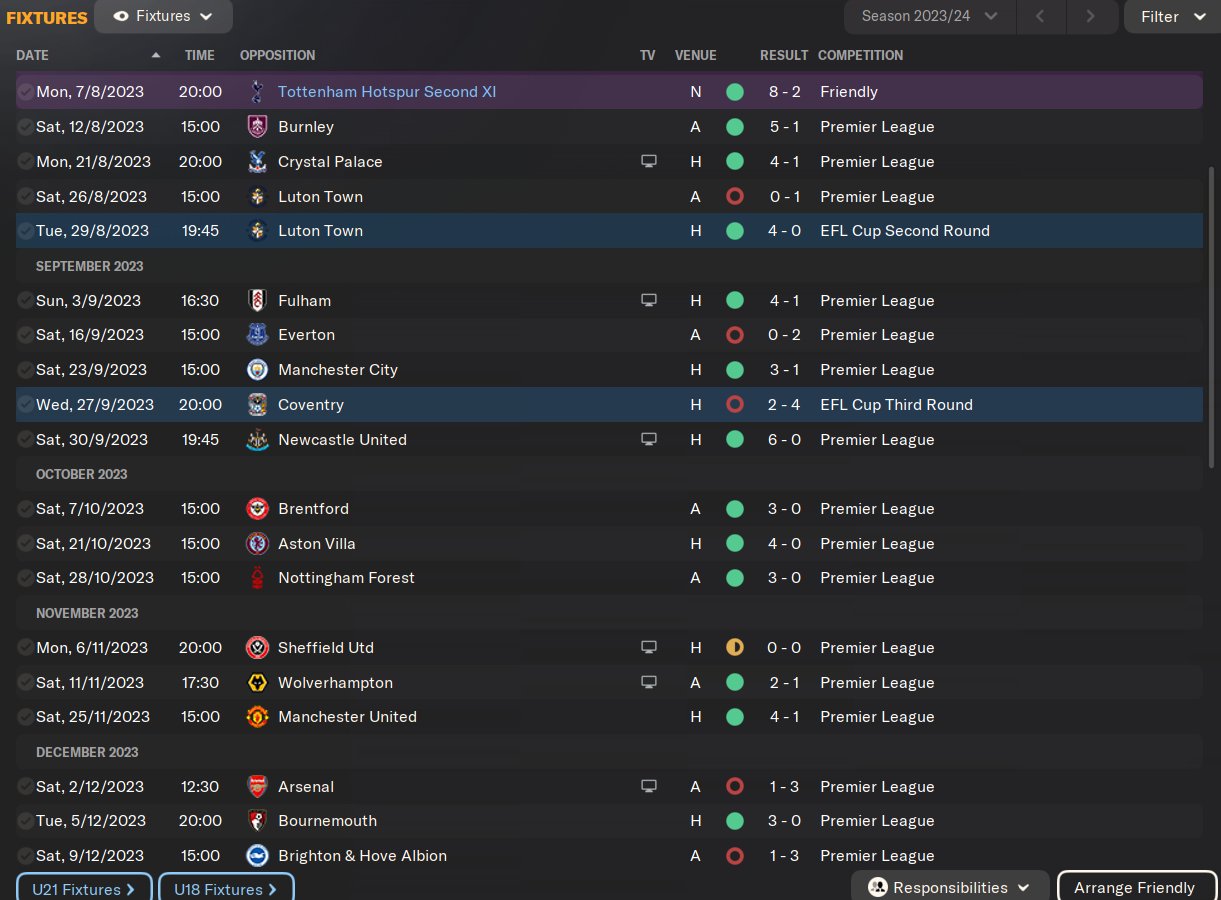Toggle the checkmark for Sheffield Utd fixture
The image size is (1221, 900).
point(25,648)
